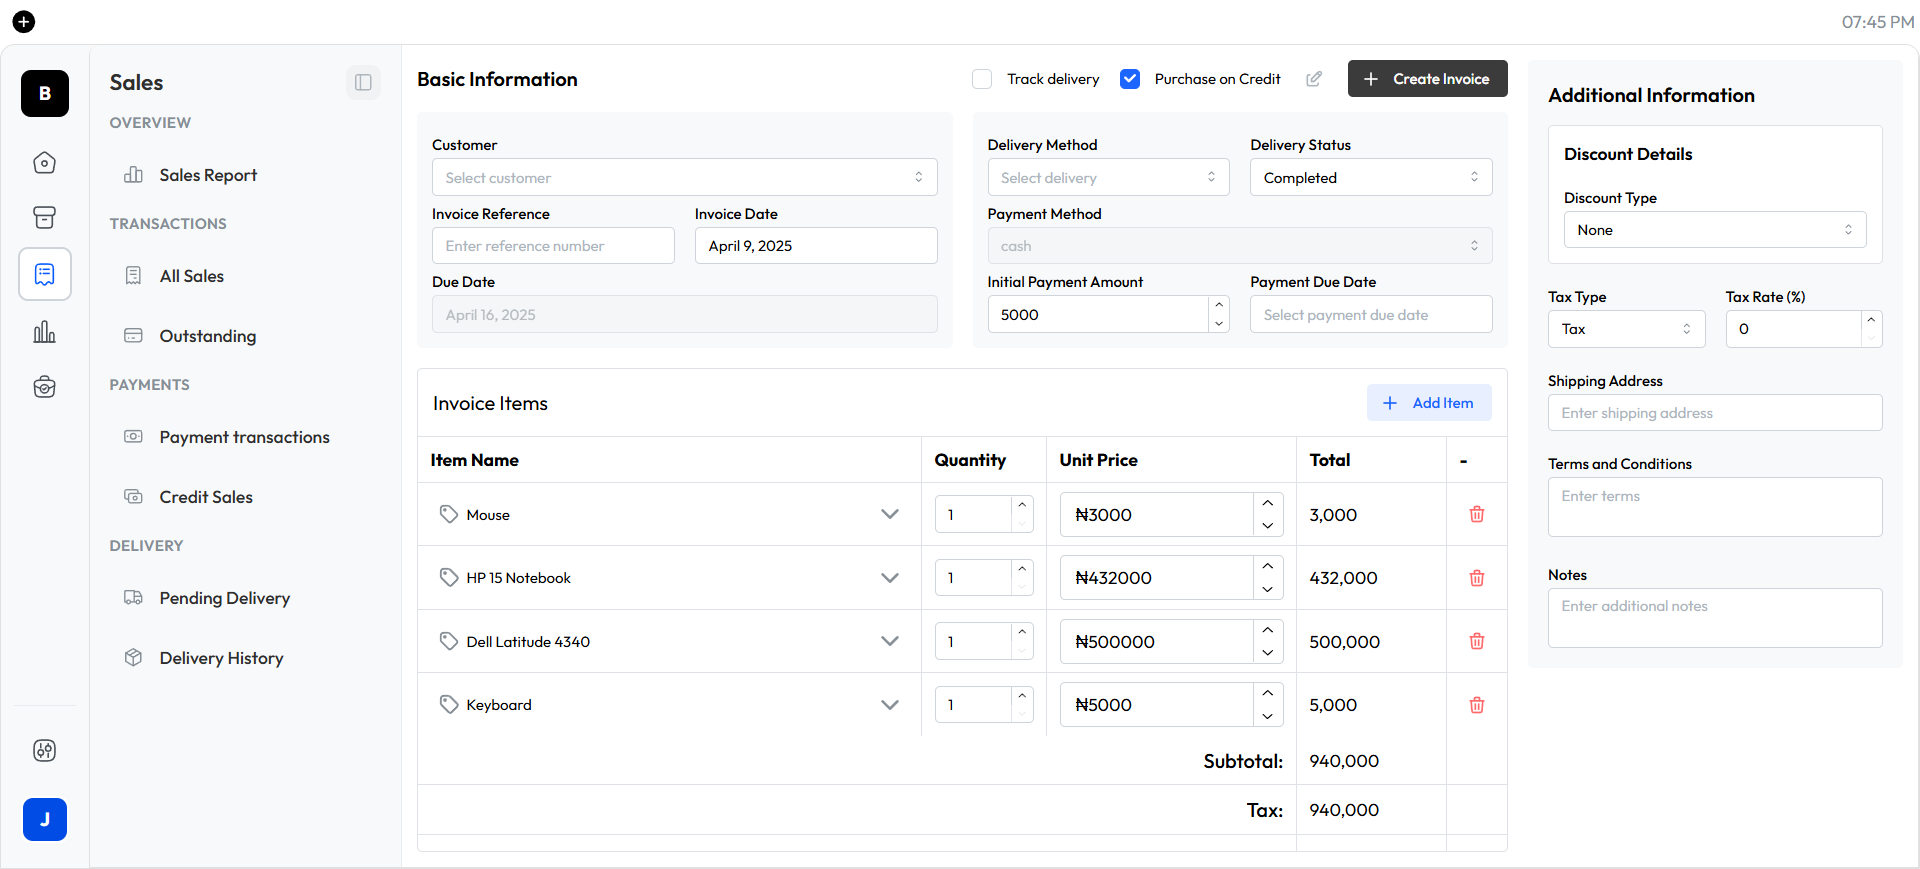Delete the HP 15 Notebook row

(x=1477, y=578)
